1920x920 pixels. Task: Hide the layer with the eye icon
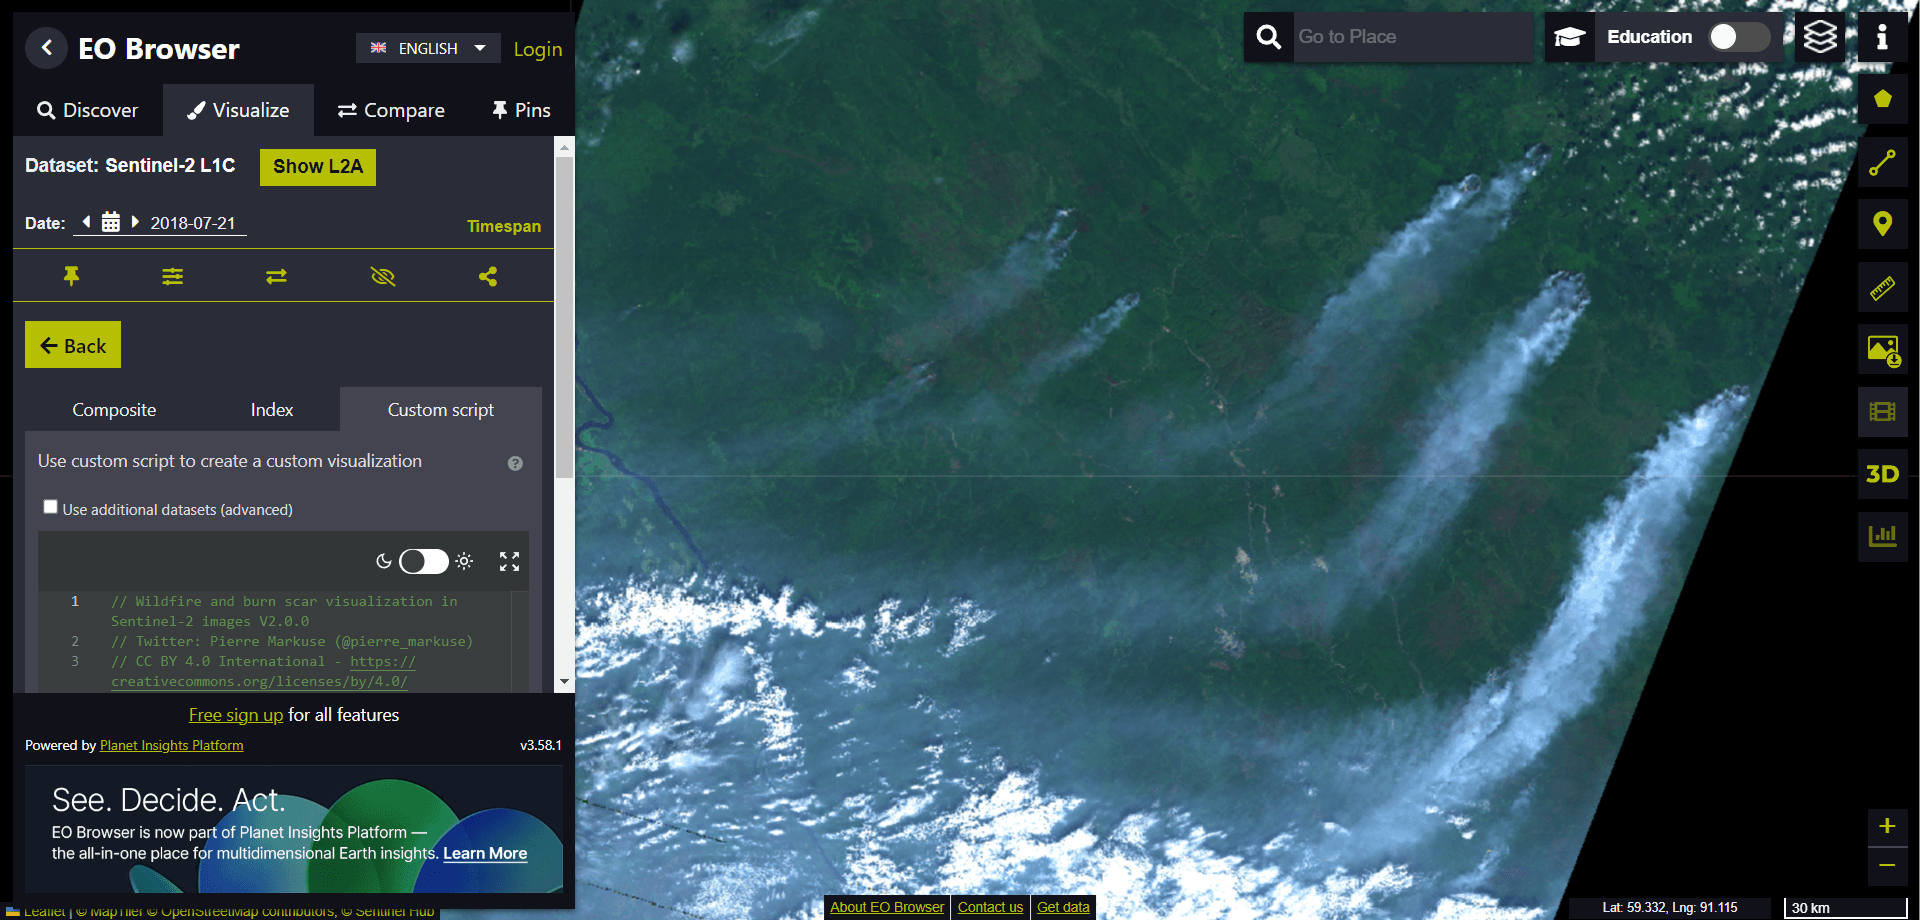coord(383,276)
